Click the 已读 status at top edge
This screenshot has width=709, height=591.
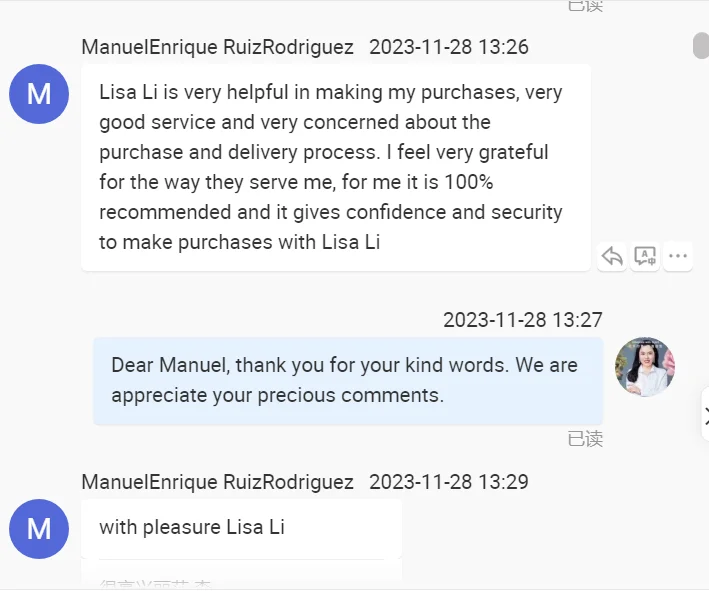tap(585, 5)
